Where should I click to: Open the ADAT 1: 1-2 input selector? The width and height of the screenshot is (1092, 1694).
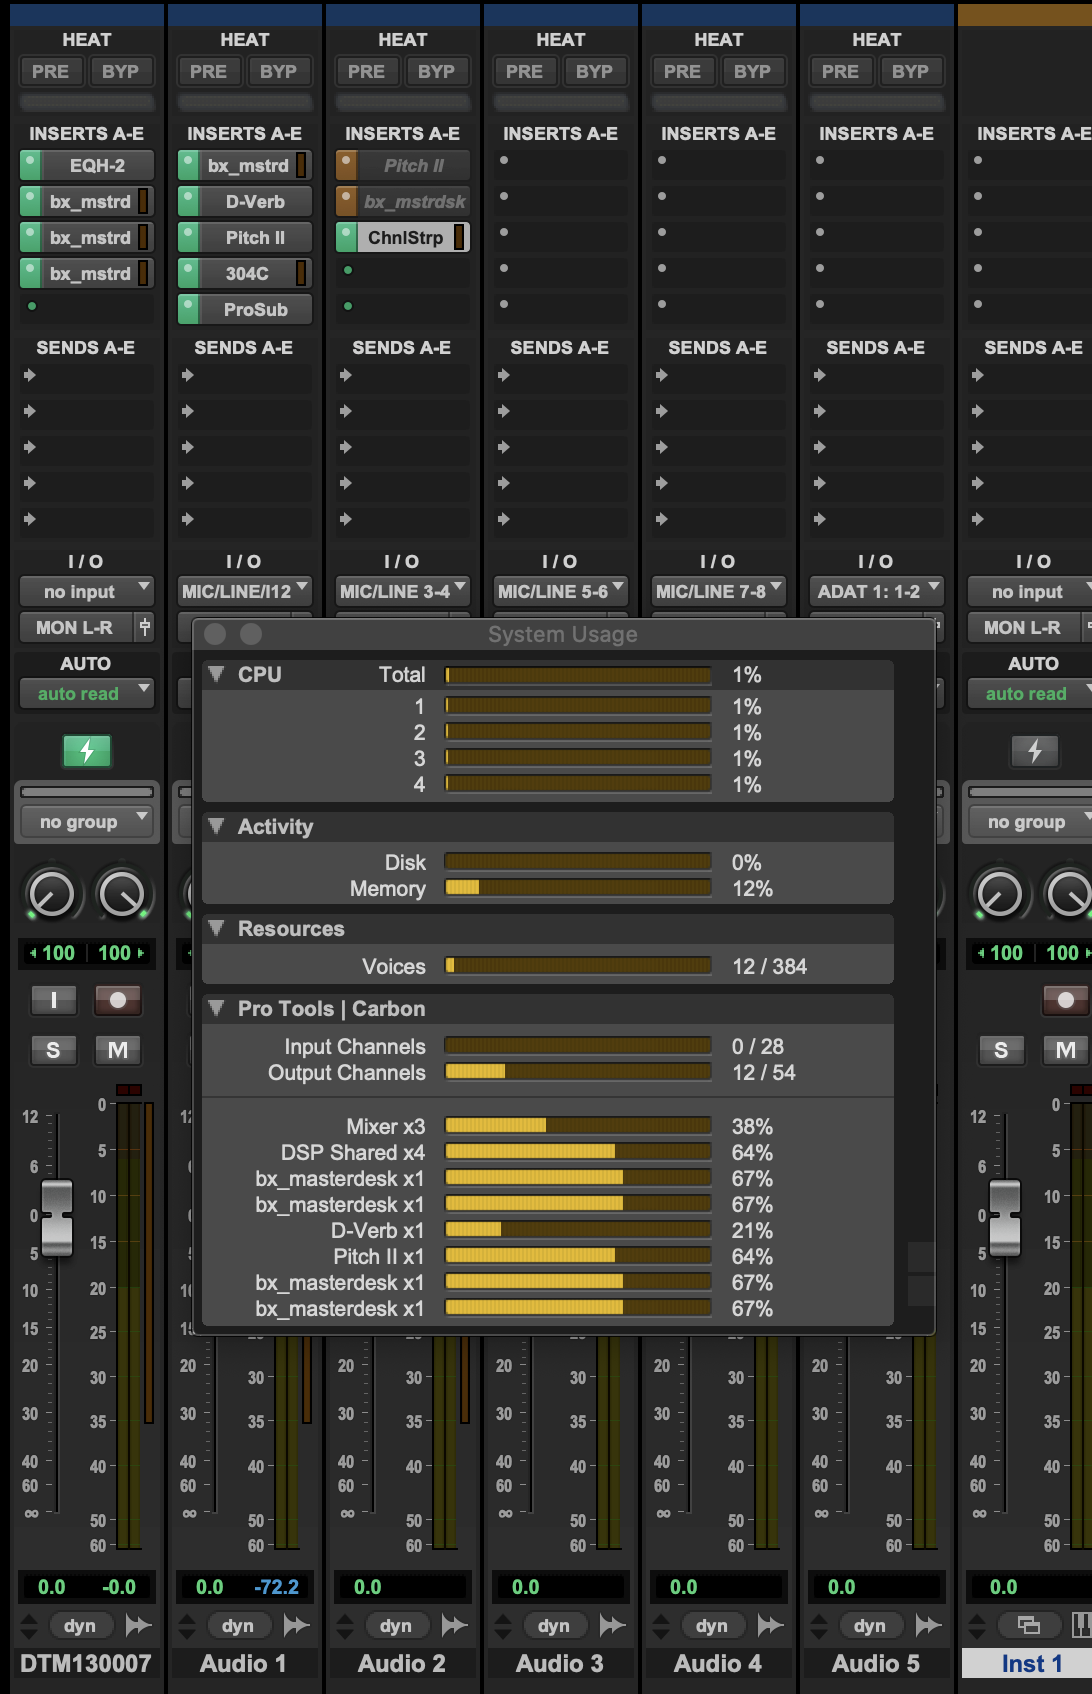click(877, 592)
